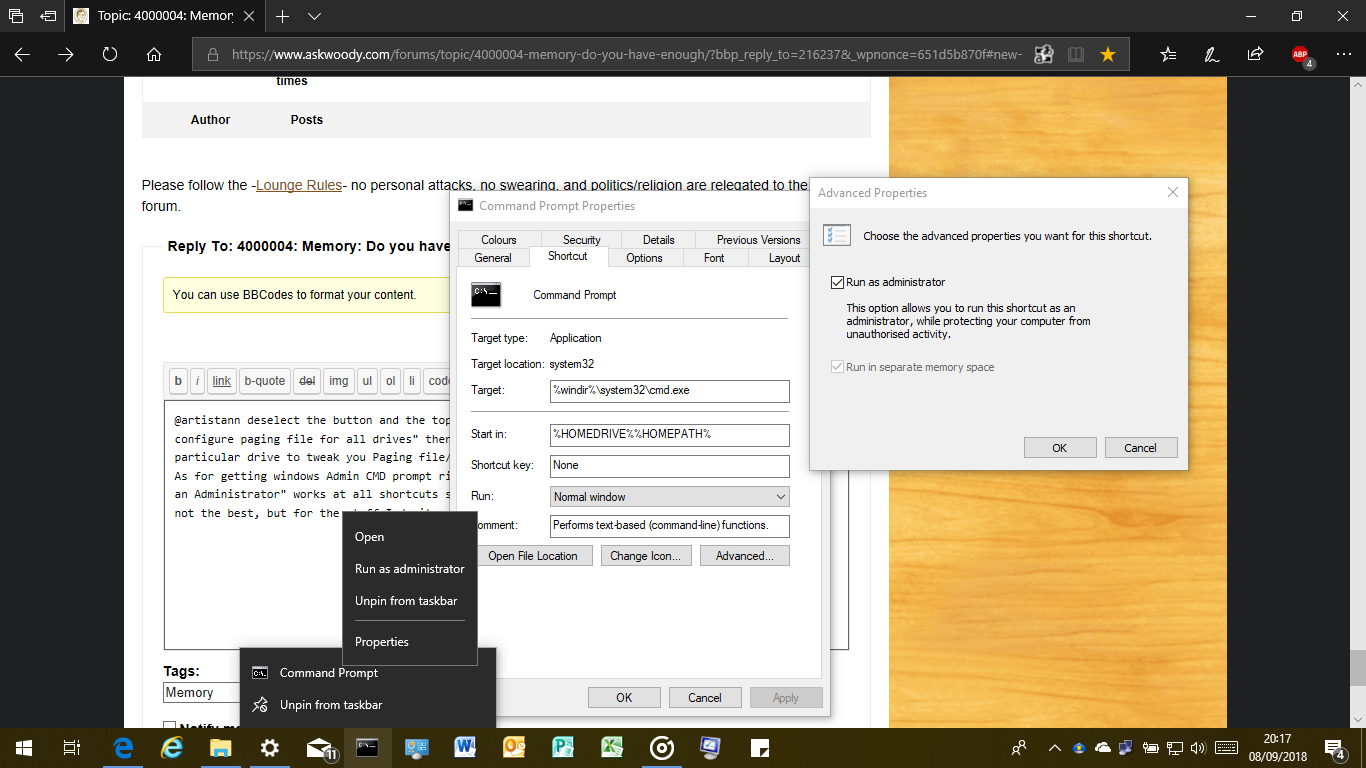Open Excel from the taskbar
The image size is (1366, 768).
coord(612,747)
